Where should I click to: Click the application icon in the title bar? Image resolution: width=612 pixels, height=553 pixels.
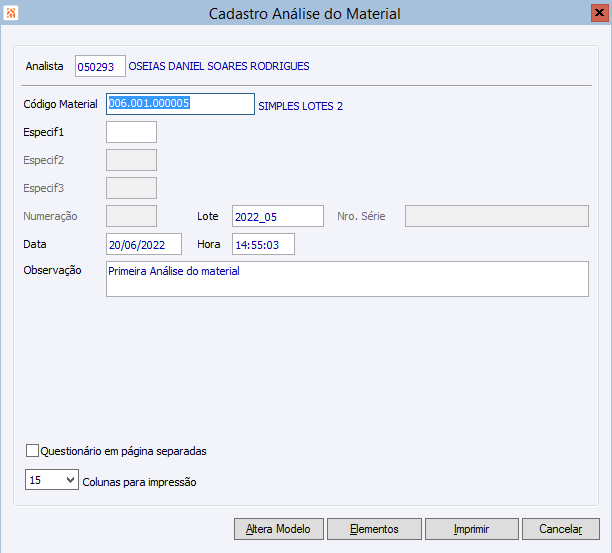pos(12,13)
